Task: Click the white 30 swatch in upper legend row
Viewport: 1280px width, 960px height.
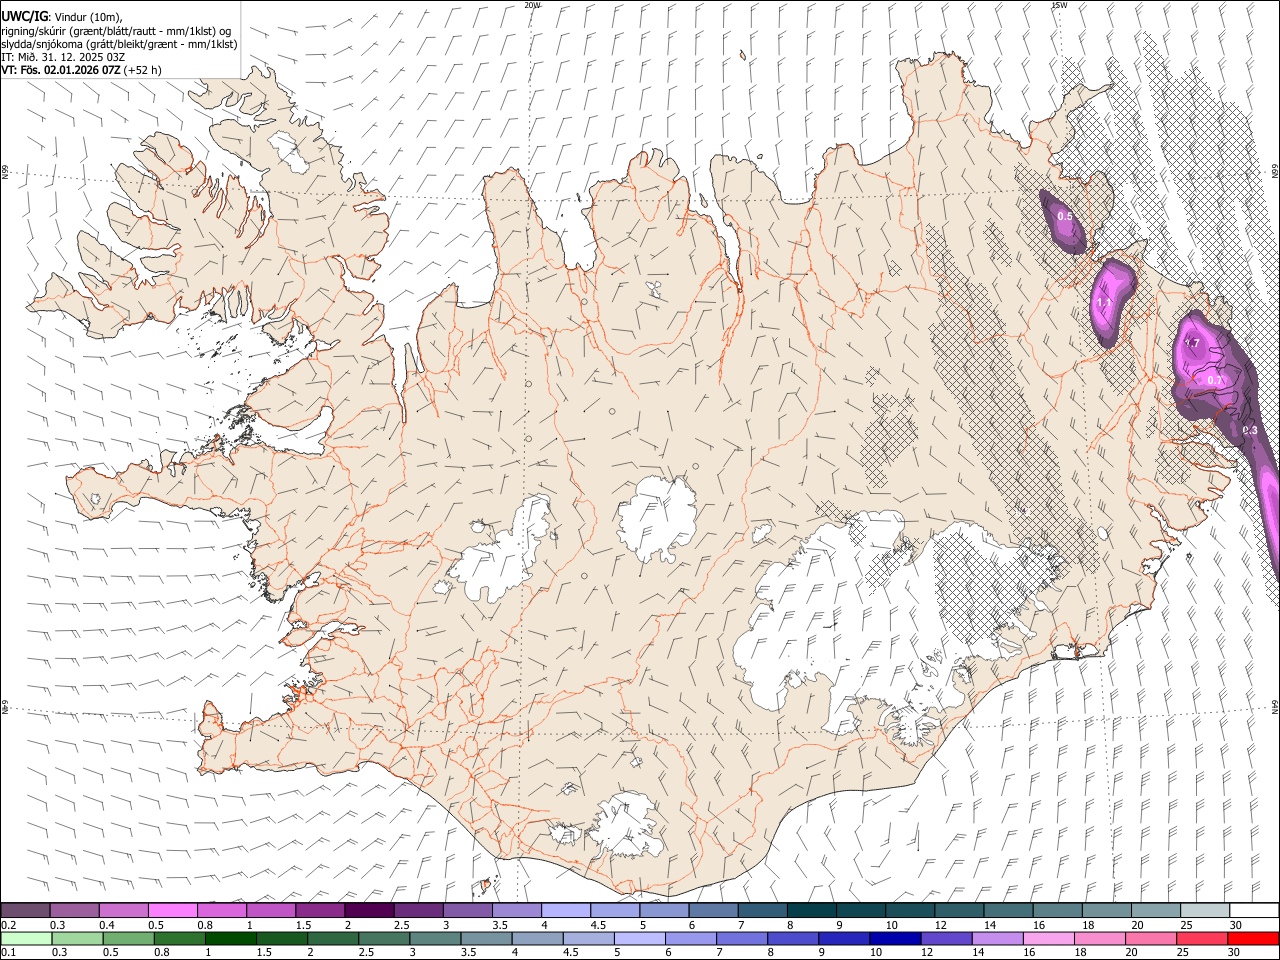Action: 1253,910
